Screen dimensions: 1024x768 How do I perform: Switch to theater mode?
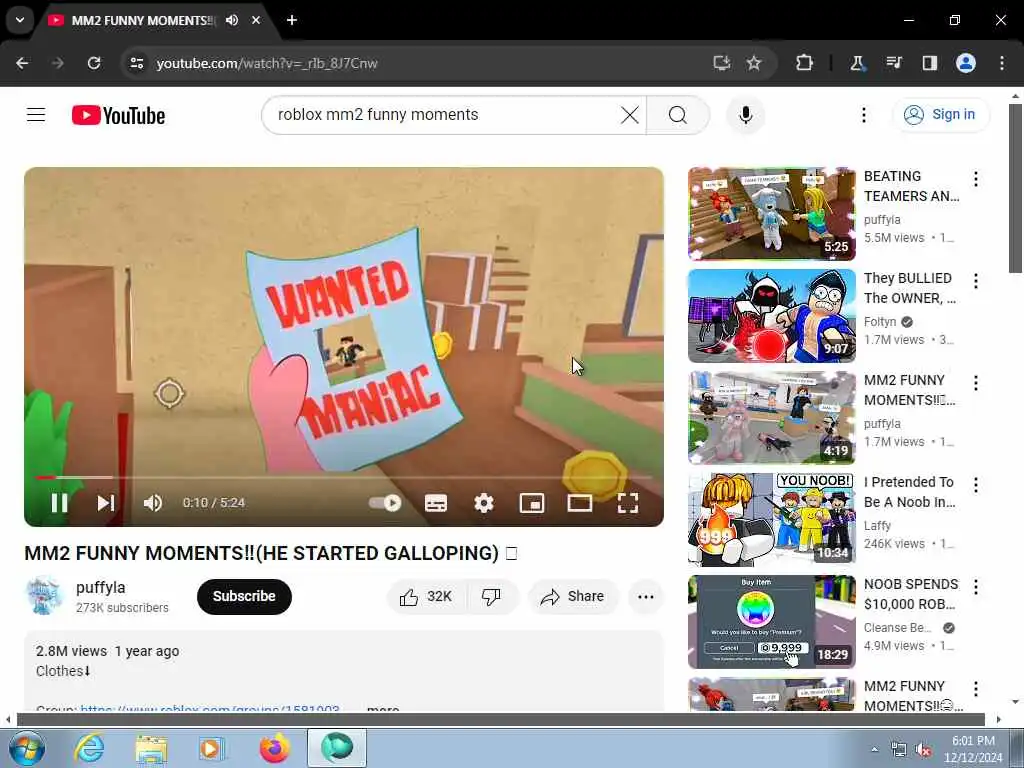pyautogui.click(x=580, y=503)
